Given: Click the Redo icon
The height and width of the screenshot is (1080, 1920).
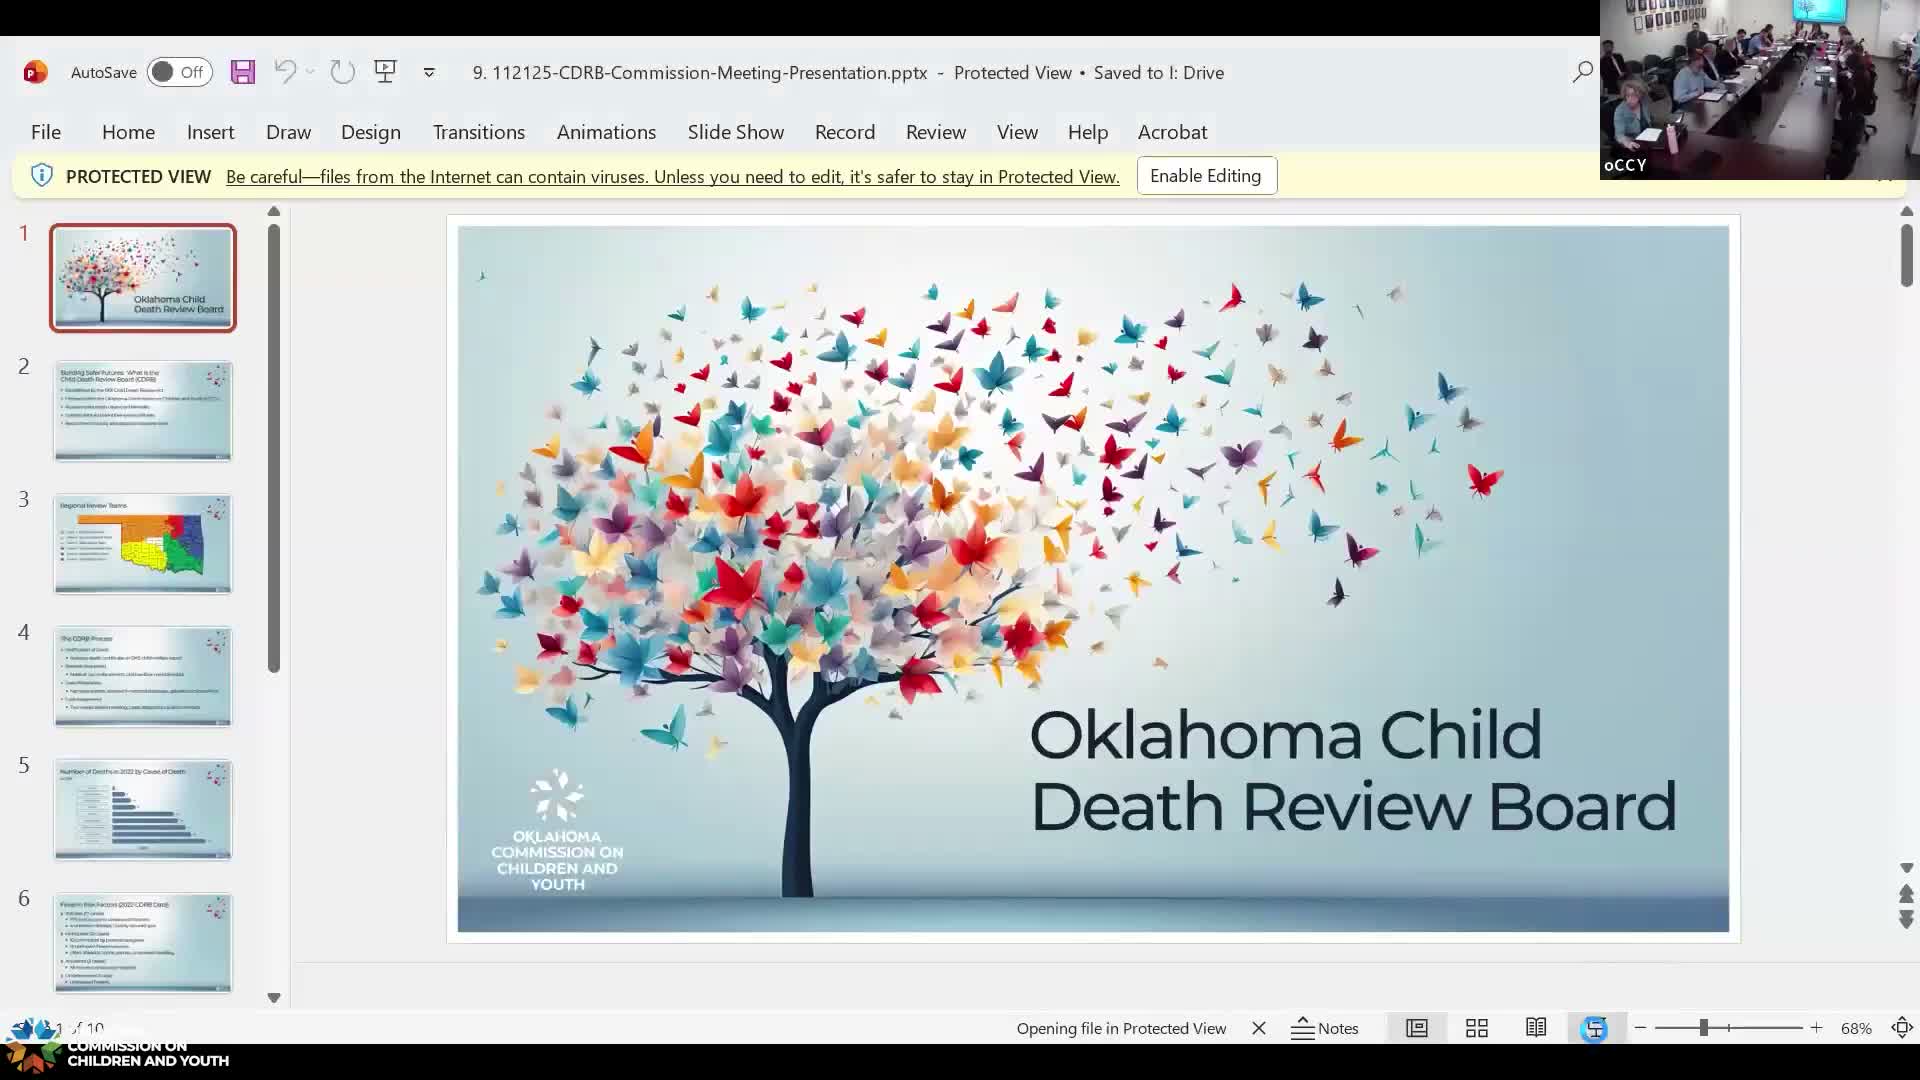Looking at the screenshot, I should (x=343, y=72).
